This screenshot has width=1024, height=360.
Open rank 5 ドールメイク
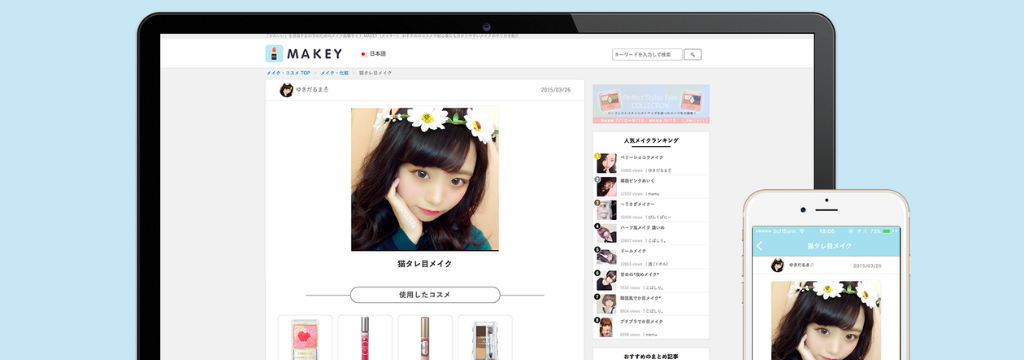coord(633,251)
